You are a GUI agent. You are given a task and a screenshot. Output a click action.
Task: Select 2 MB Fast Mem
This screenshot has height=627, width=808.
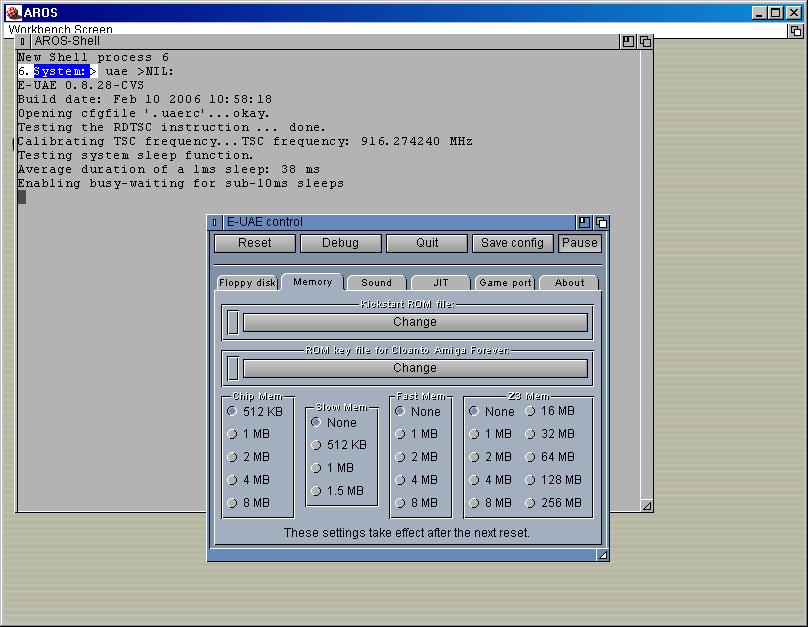point(400,457)
